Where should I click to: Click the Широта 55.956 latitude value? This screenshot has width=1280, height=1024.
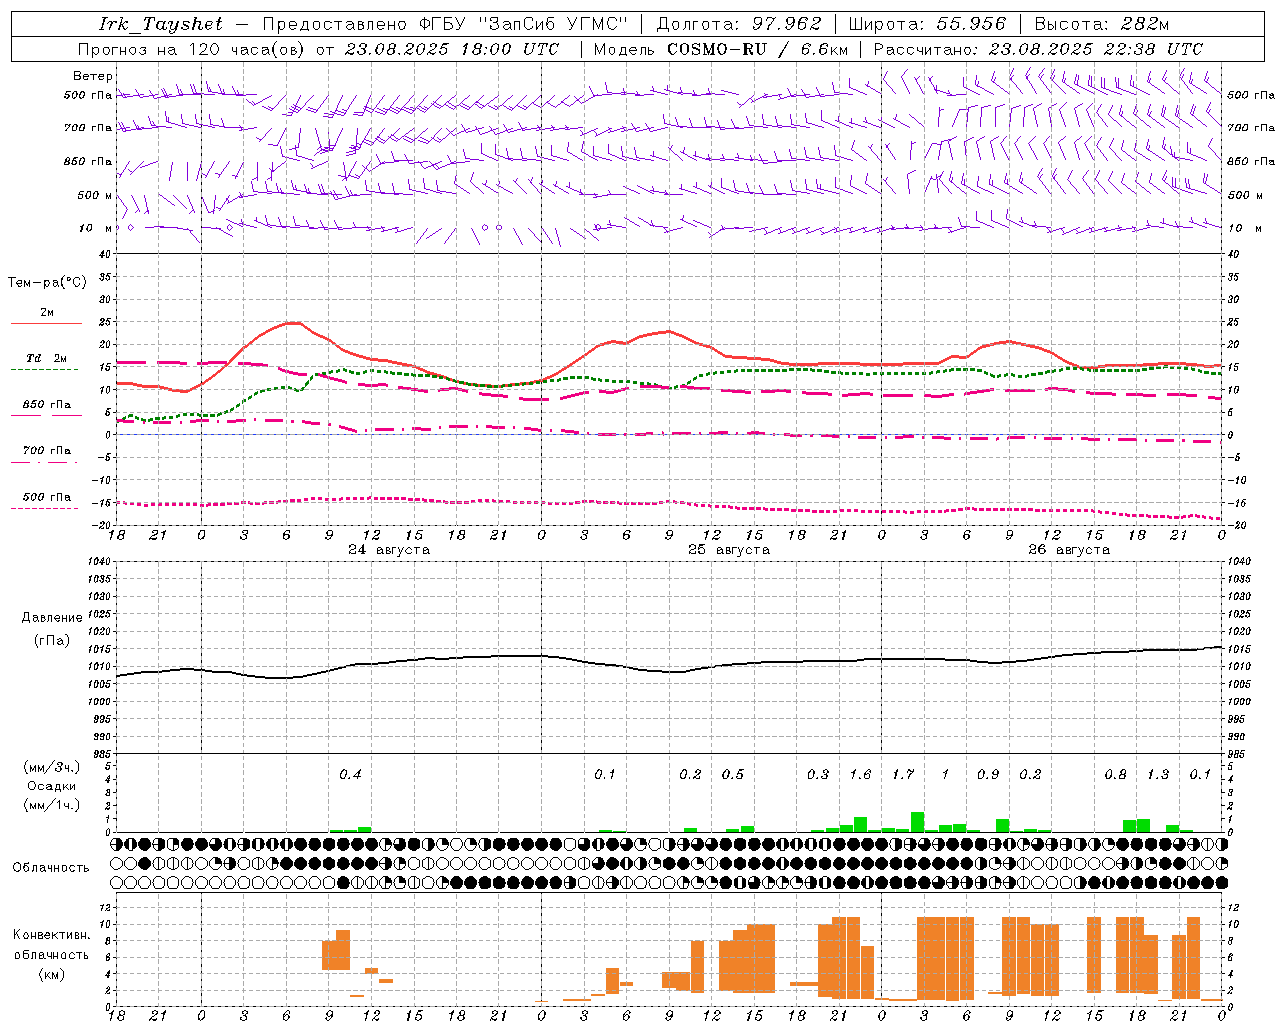(926, 23)
